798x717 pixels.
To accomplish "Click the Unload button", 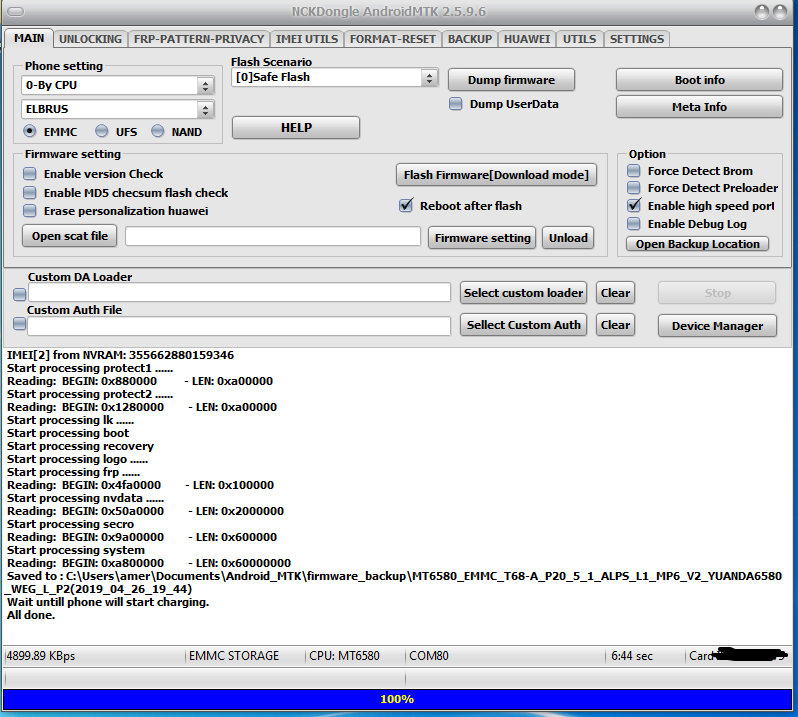I will pyautogui.click(x=568, y=238).
